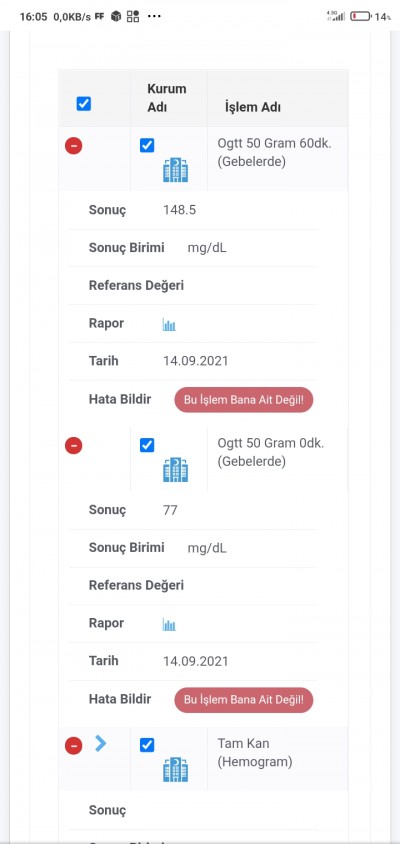Uncheck the Ogtt 50 Gram 60dk checkbox
Image resolution: width=400 pixels, height=844 pixels.
(147, 145)
